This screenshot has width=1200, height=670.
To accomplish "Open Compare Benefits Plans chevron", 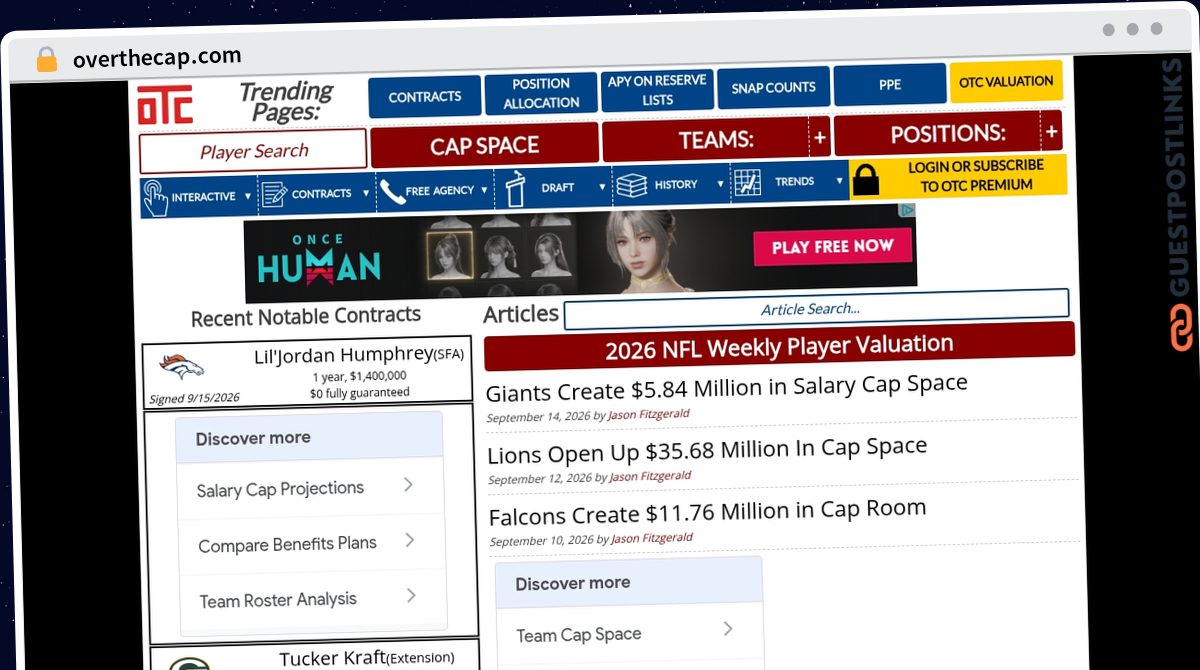I will [x=410, y=540].
